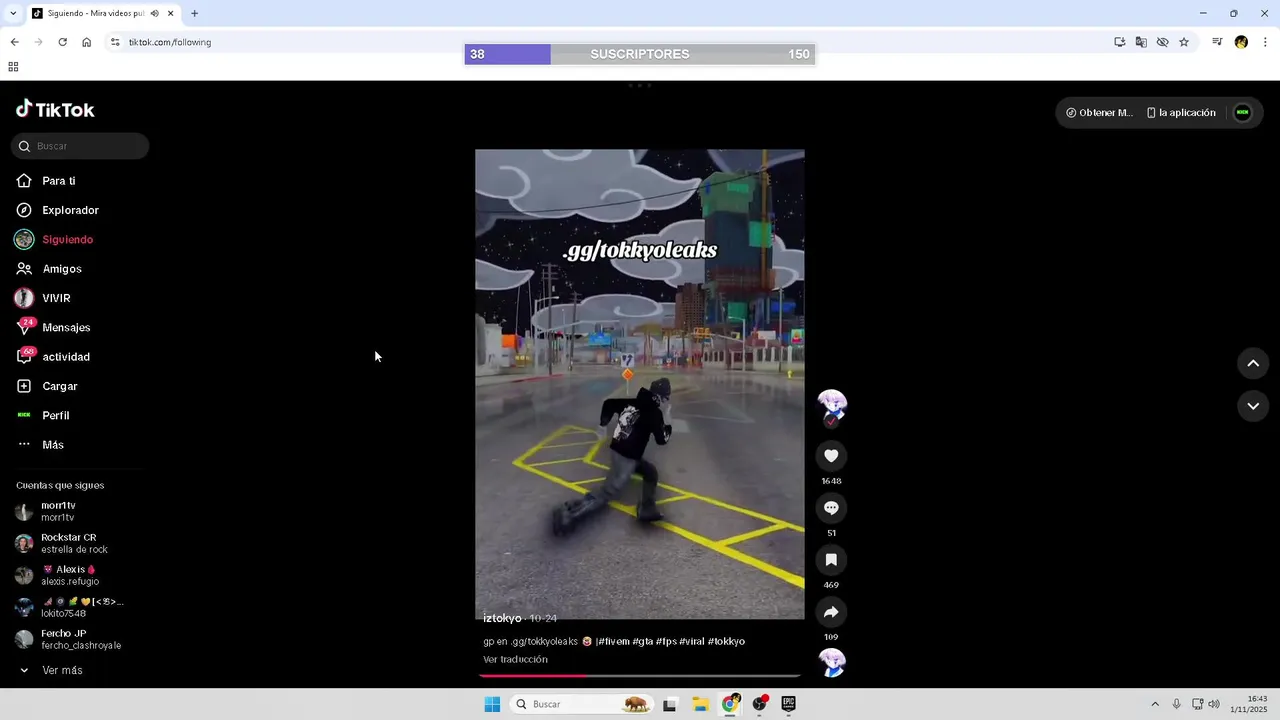Open the Perfil page

55,415
